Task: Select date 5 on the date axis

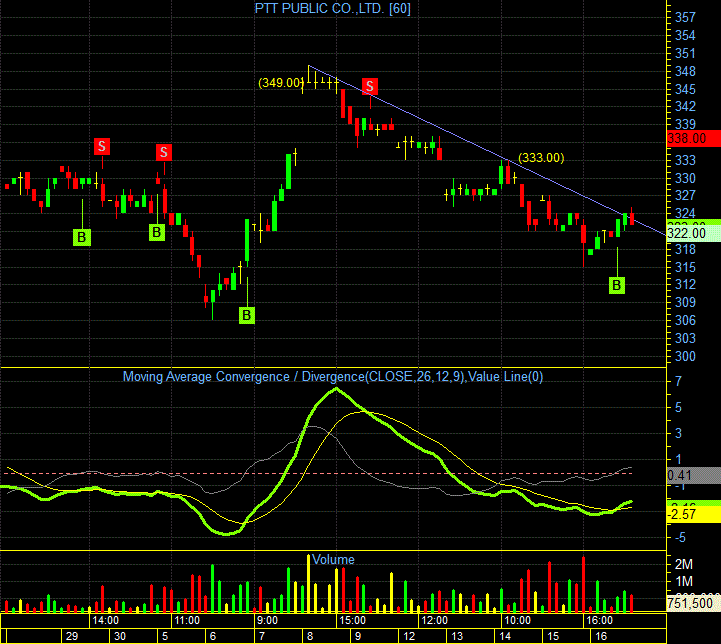Action: (165, 636)
